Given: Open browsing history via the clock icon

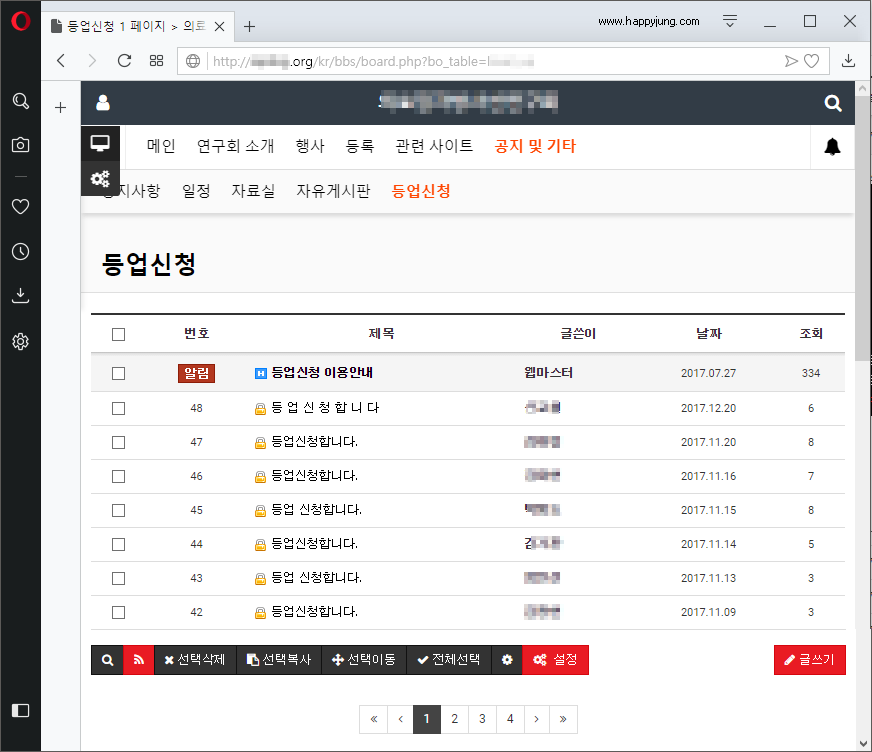Looking at the screenshot, I should click(20, 251).
